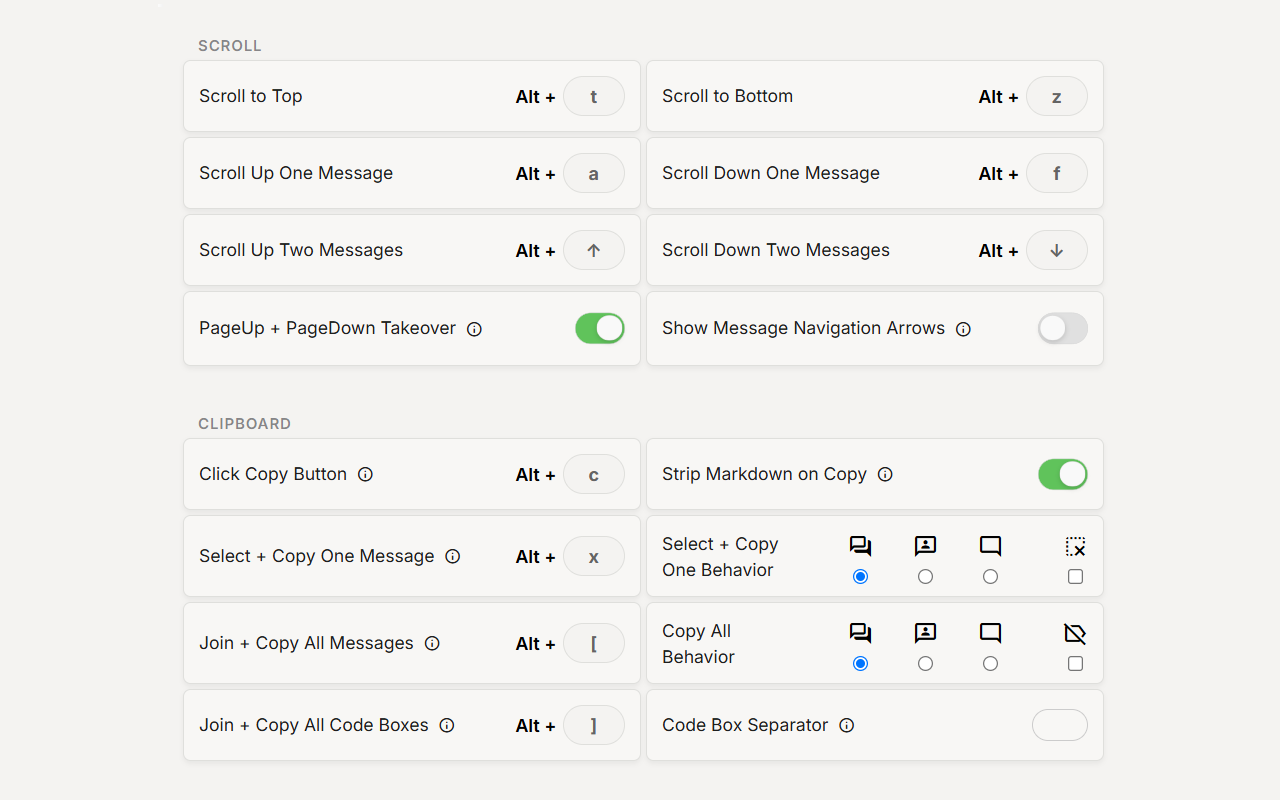Image resolution: width=1280 pixels, height=800 pixels.
Task: Click the "Select + Copy One Message" label
Action: click(317, 556)
